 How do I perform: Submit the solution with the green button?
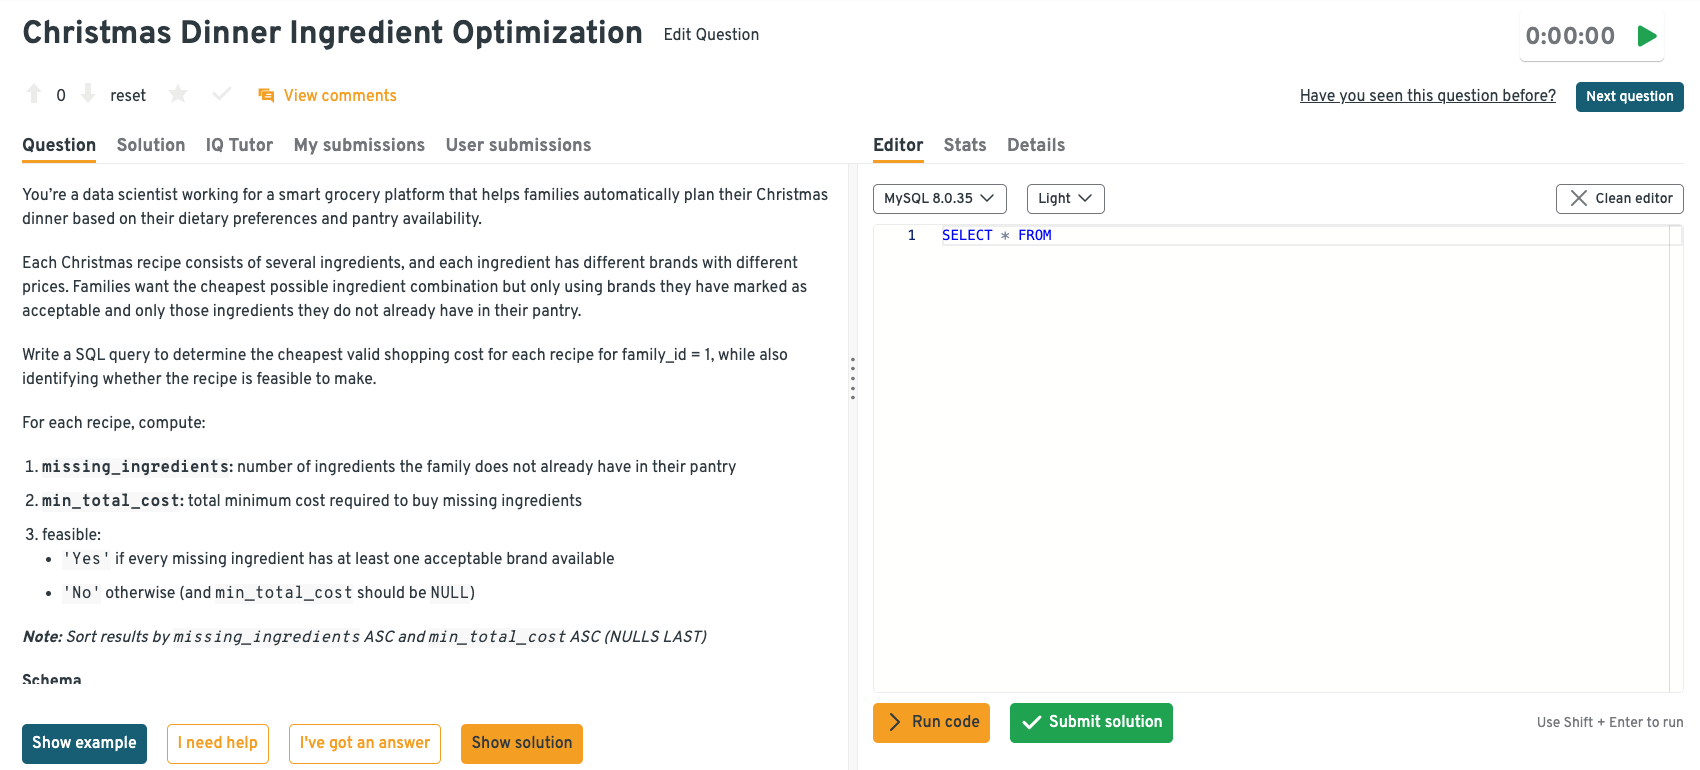(x=1091, y=722)
